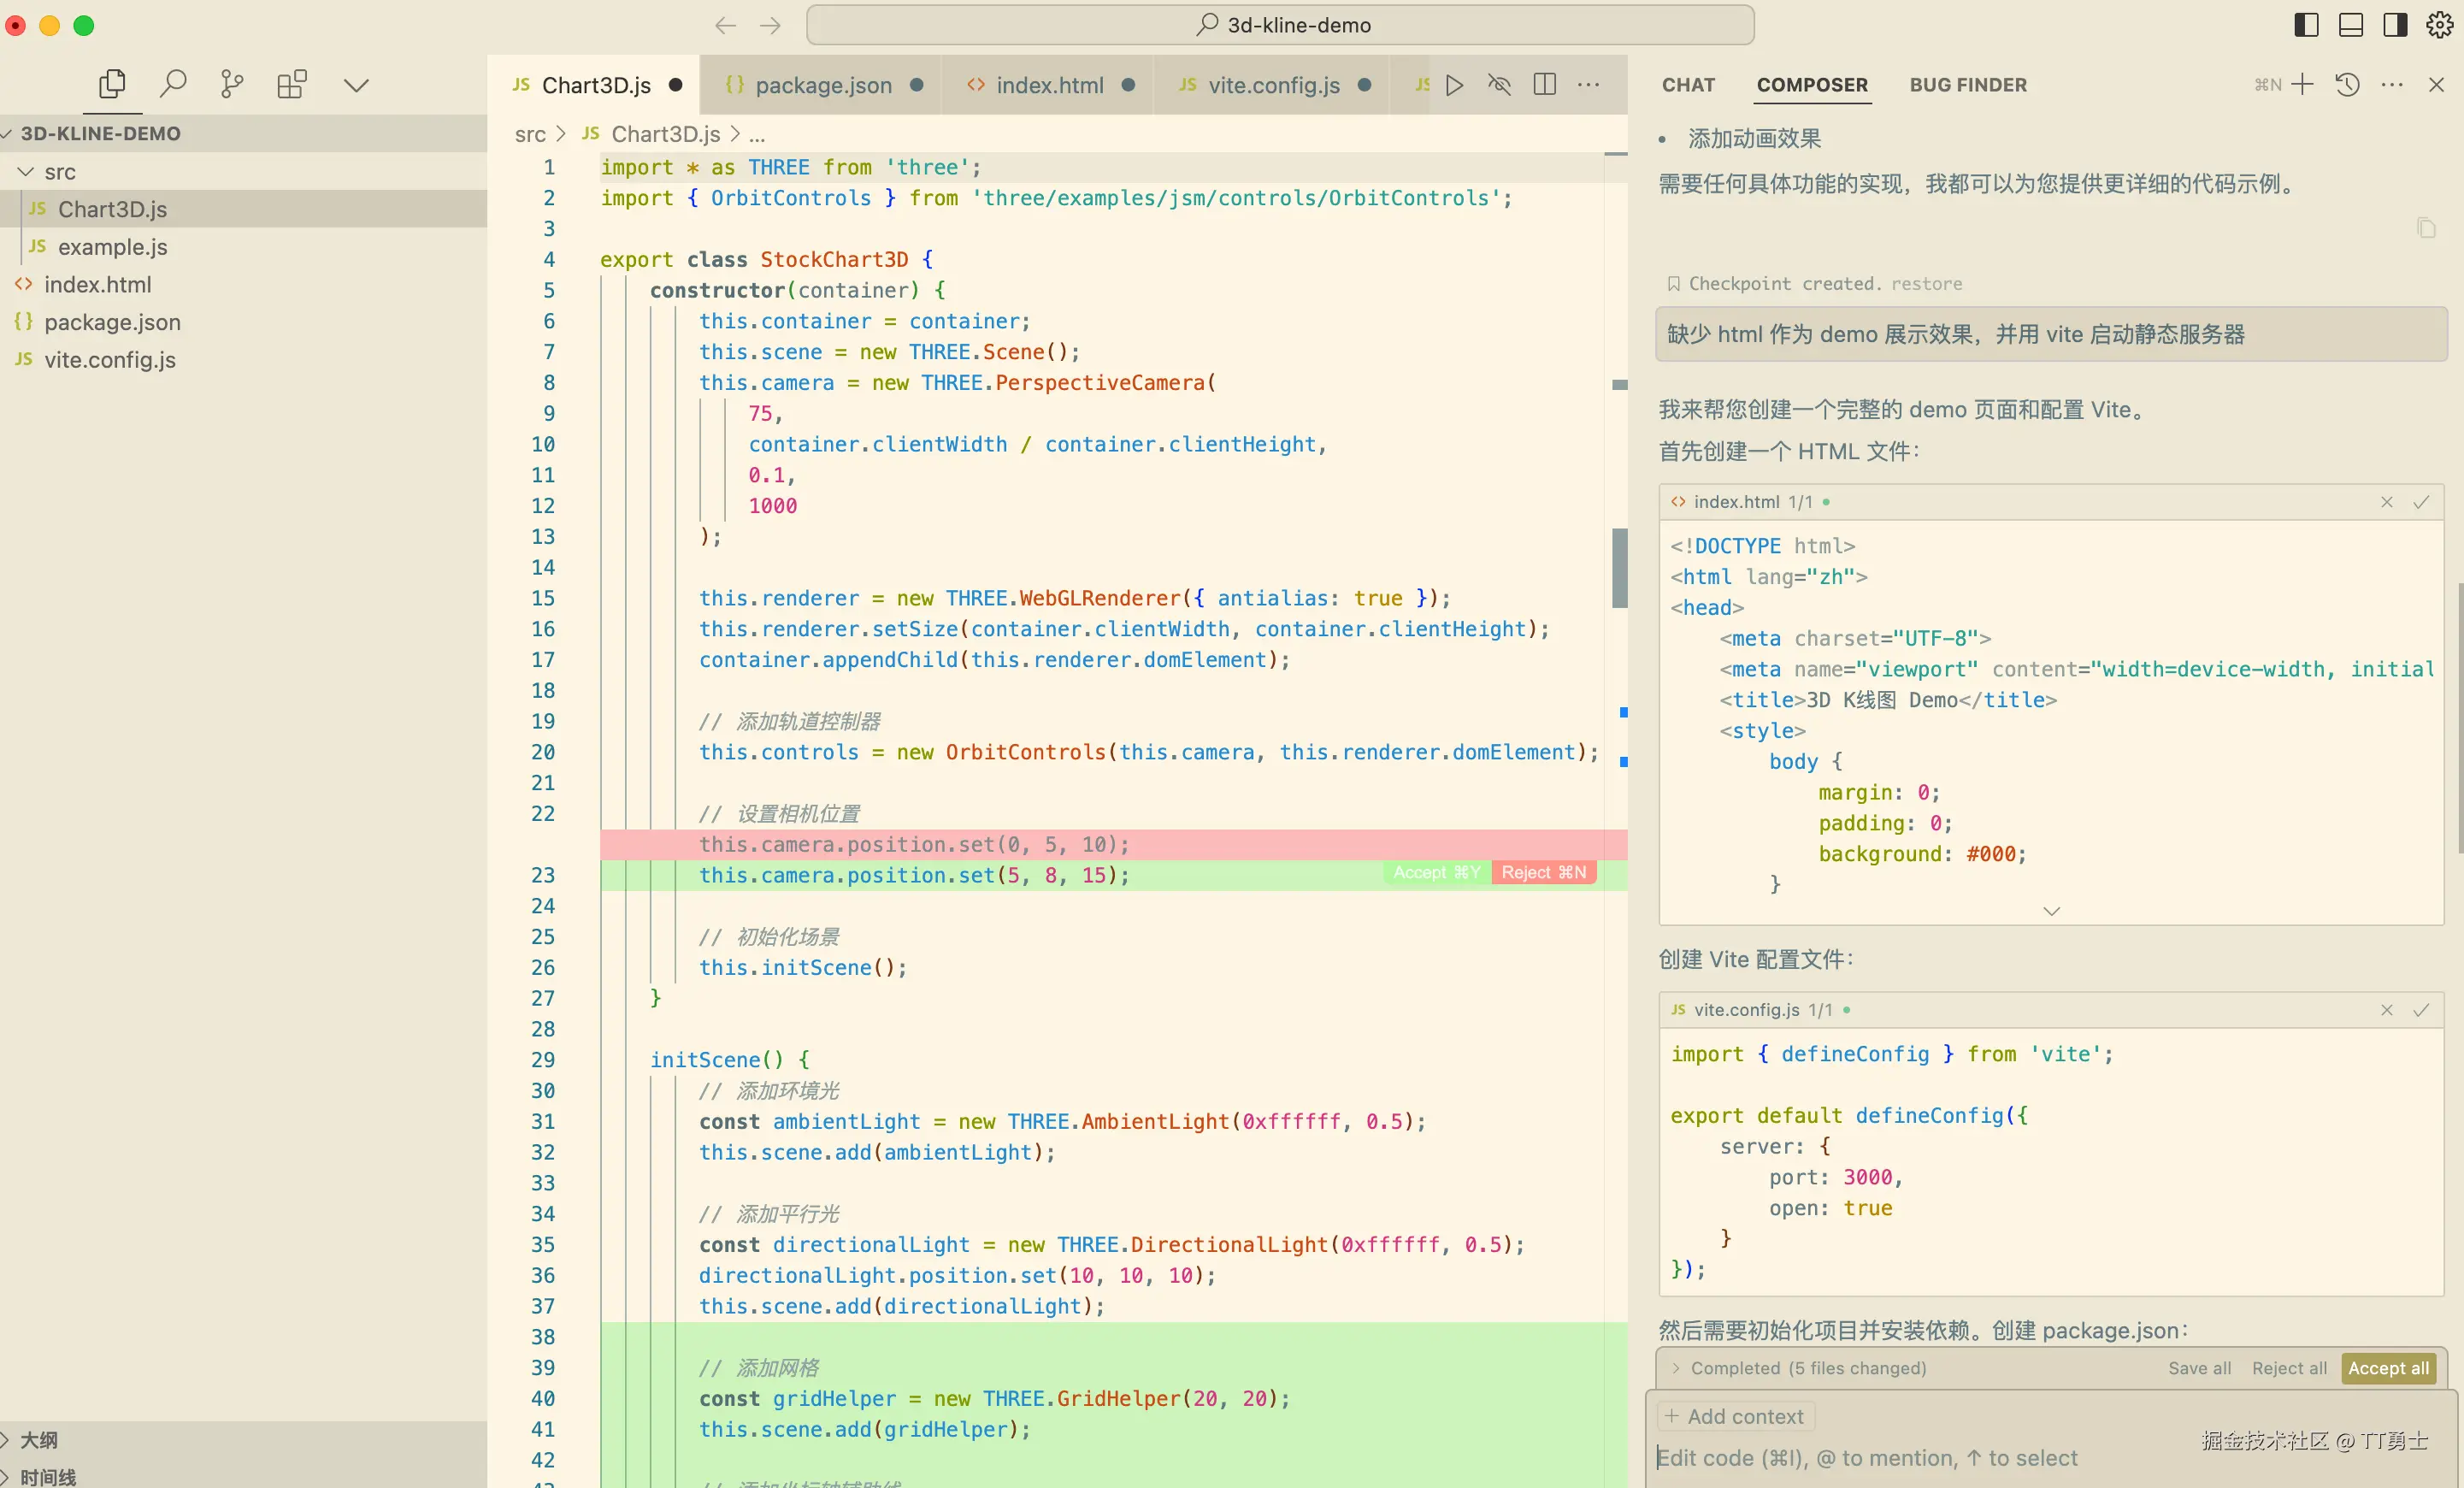Open the Search view icon

(173, 84)
